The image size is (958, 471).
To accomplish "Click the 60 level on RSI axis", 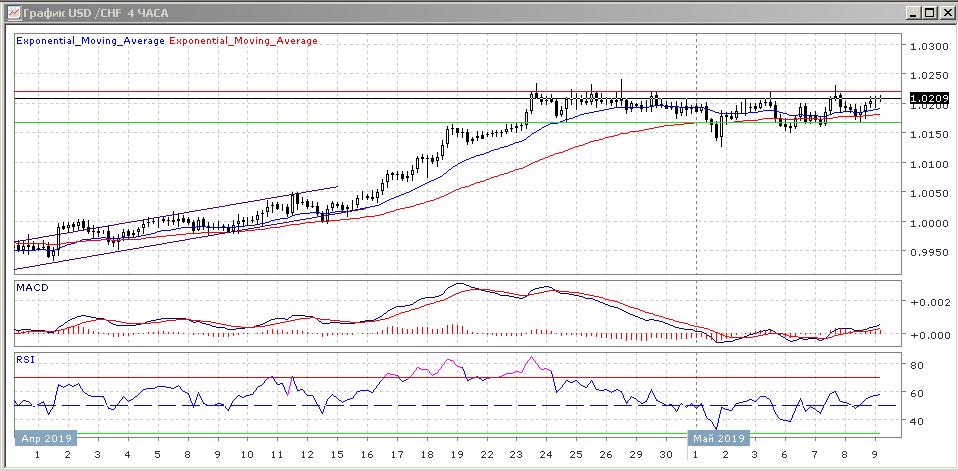I will 917,393.
